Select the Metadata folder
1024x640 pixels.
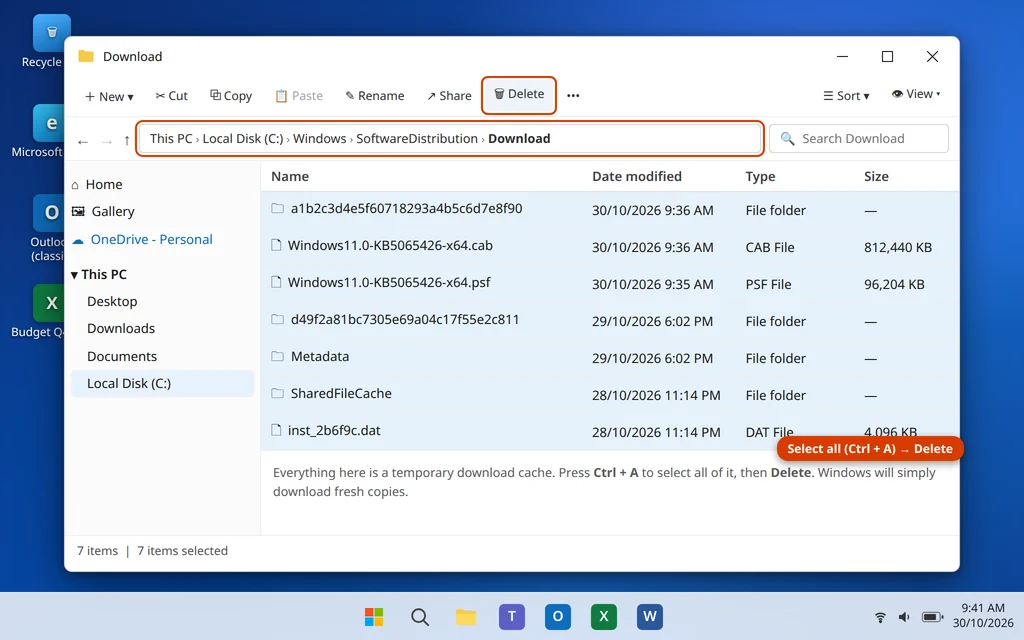[610, 358]
